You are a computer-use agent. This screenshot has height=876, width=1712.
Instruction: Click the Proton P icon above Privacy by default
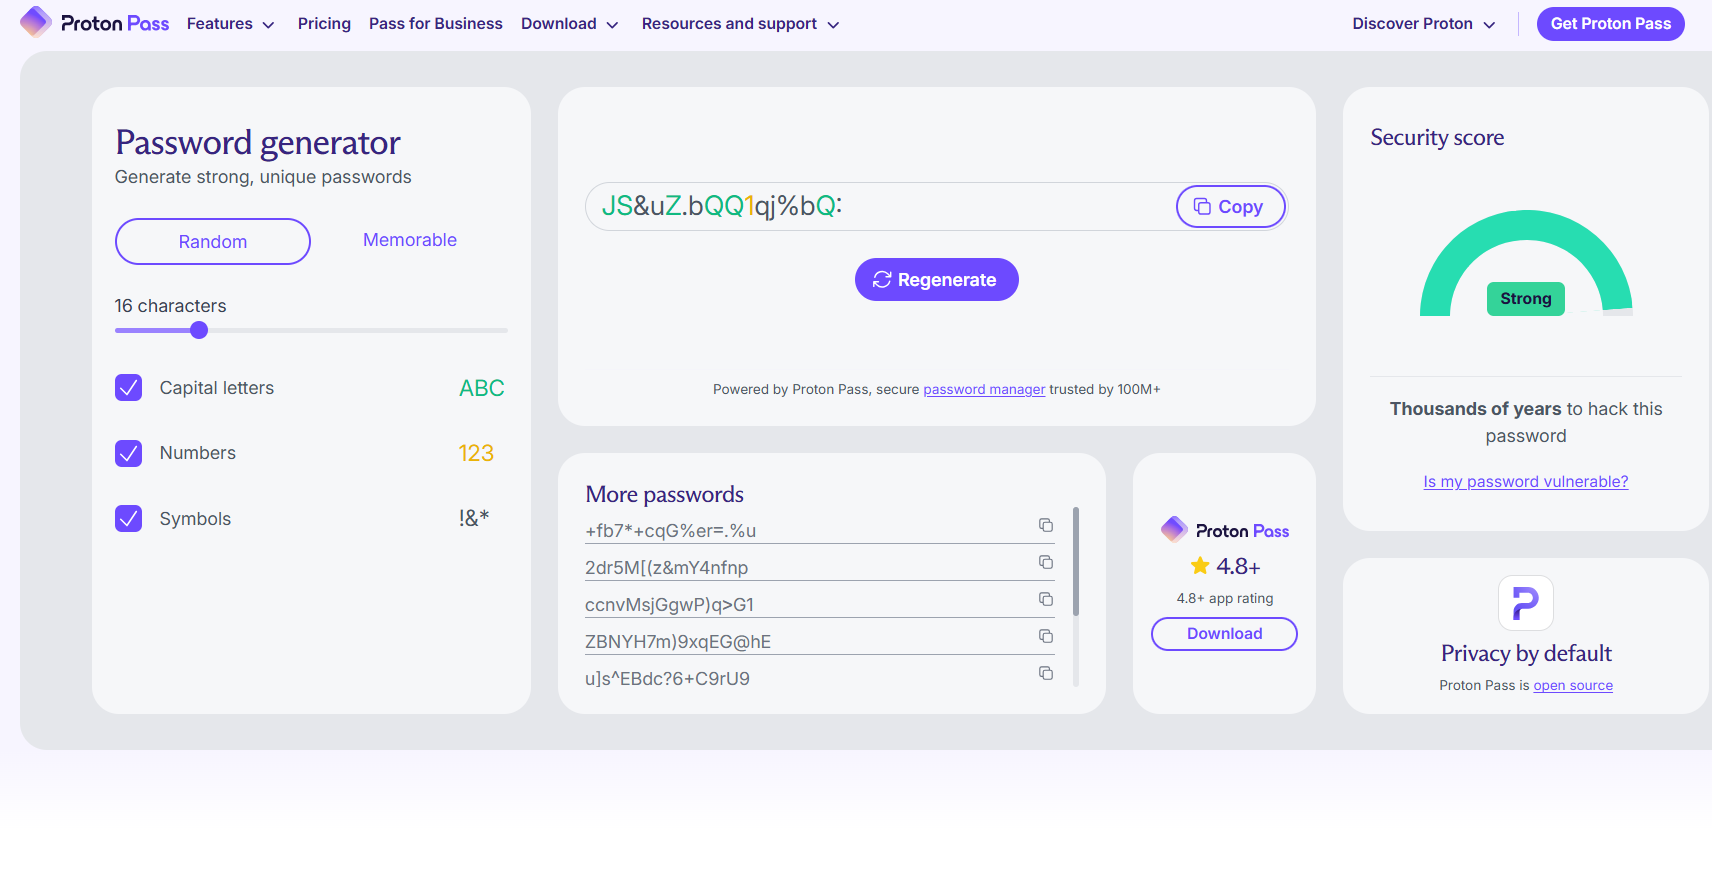tap(1526, 603)
